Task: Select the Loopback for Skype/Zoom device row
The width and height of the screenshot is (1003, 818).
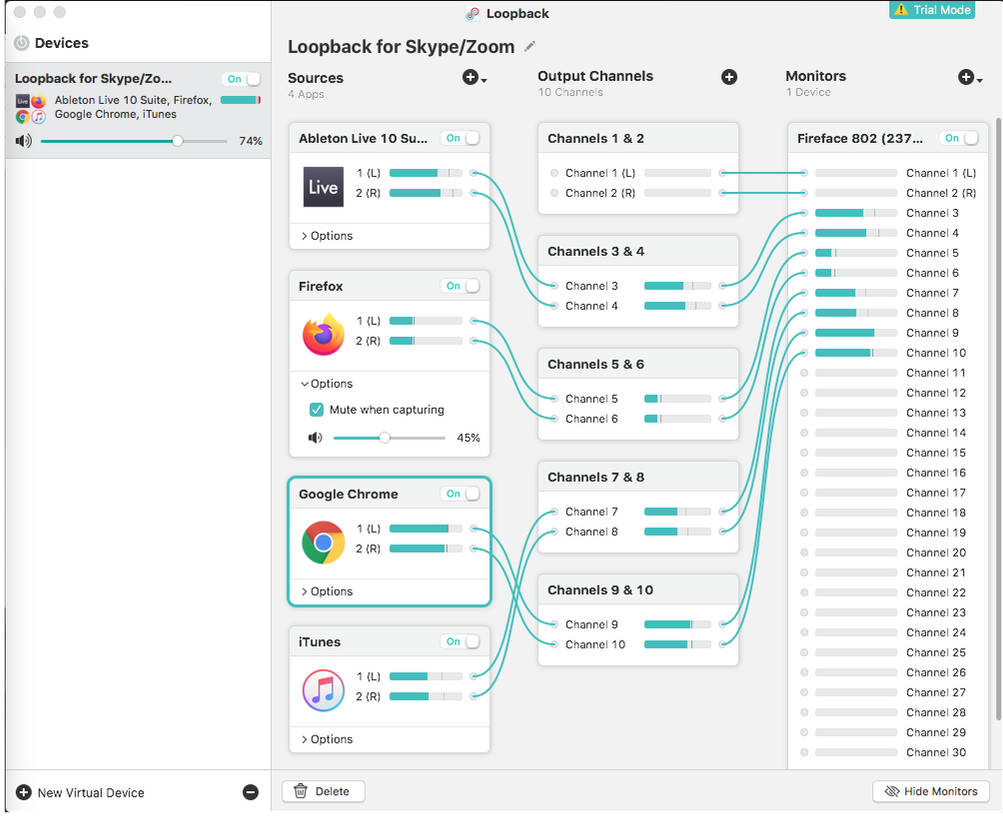Action: click(138, 110)
